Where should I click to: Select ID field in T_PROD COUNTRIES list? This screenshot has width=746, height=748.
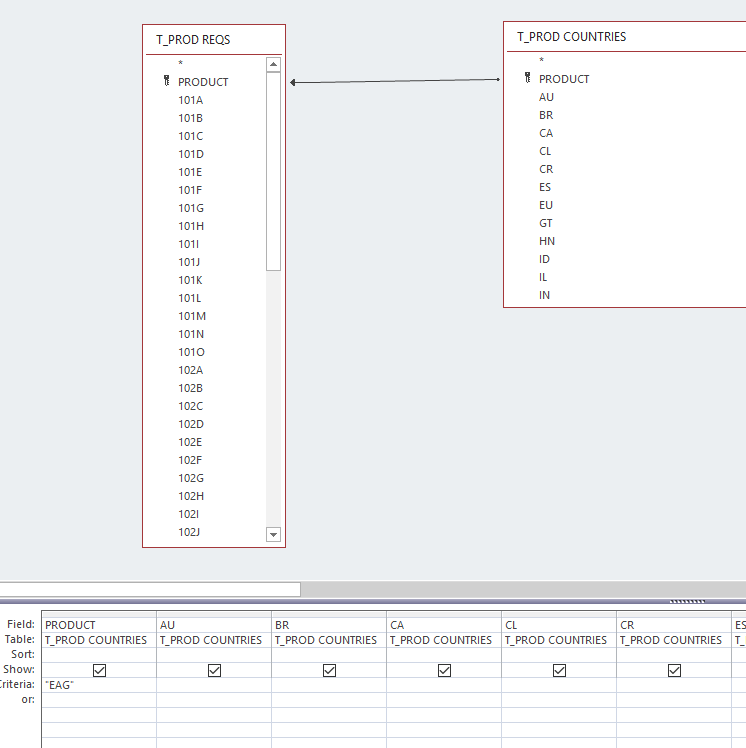point(544,259)
